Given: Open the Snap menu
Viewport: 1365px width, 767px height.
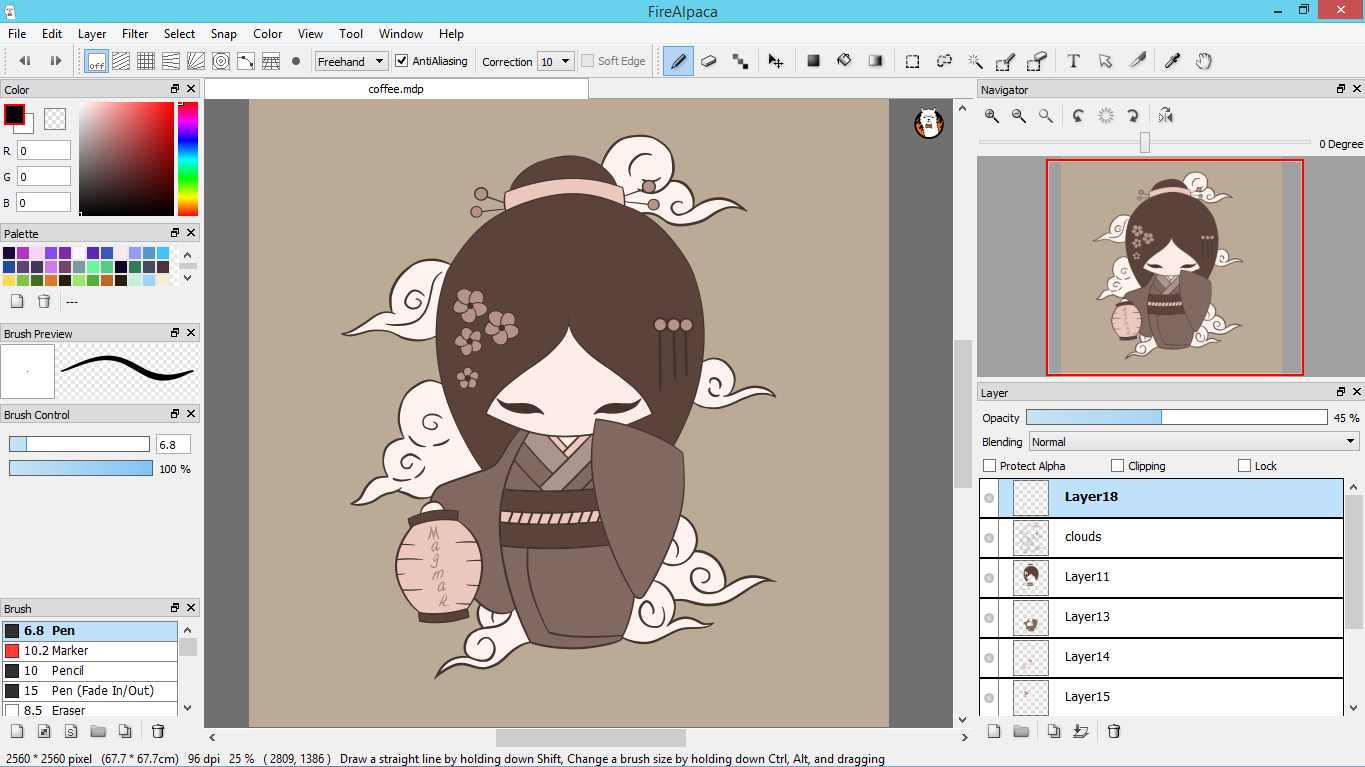Looking at the screenshot, I should tap(224, 33).
